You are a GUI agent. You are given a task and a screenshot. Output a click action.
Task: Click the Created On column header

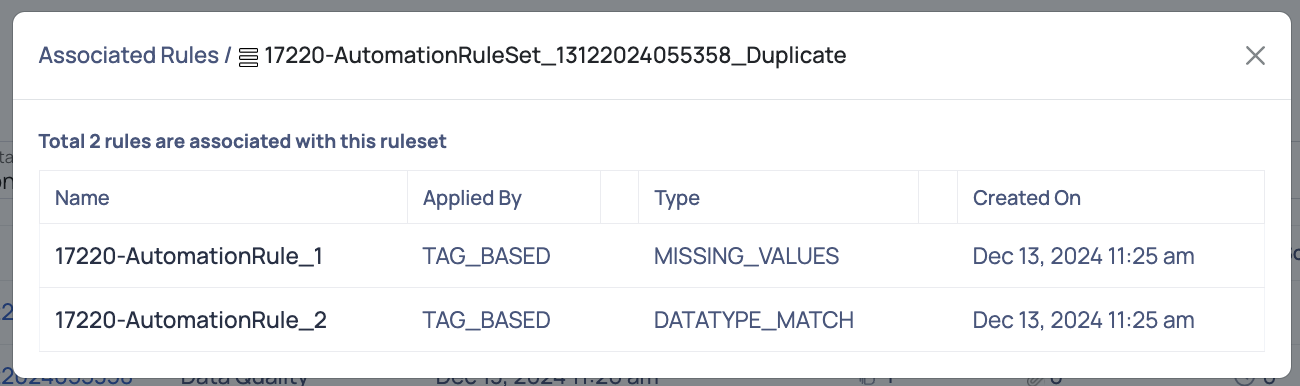[1027, 197]
